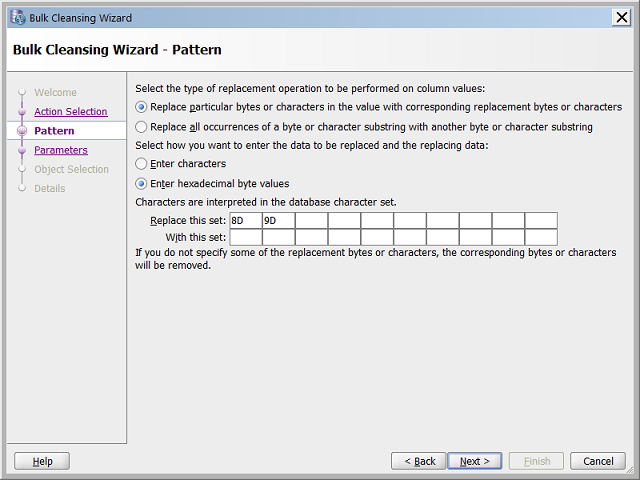
Task: Select the Pattern step in sidebar
Action: [x=54, y=131]
